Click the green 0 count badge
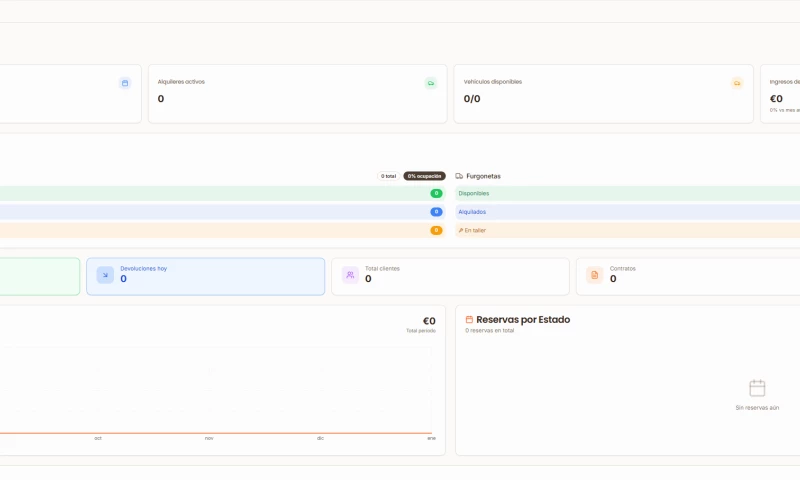 point(436,193)
